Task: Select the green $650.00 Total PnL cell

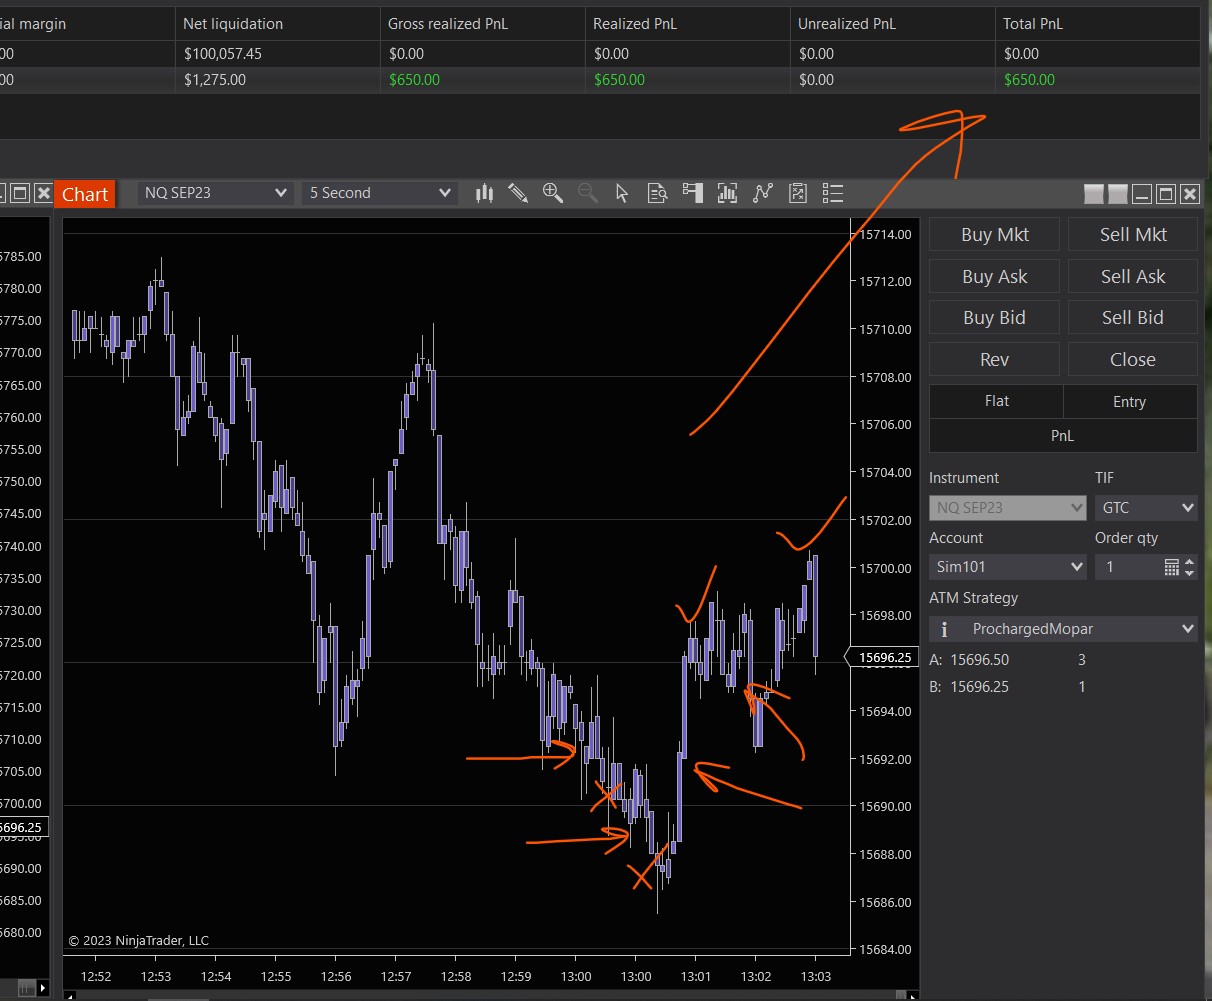Action: (x=1098, y=80)
